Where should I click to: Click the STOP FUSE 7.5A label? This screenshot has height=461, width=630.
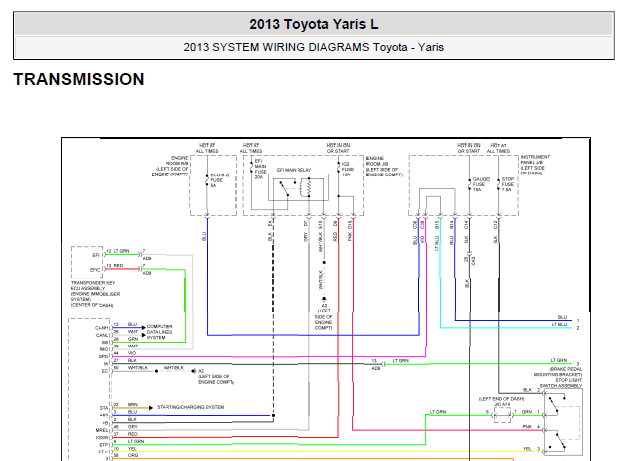pos(507,184)
